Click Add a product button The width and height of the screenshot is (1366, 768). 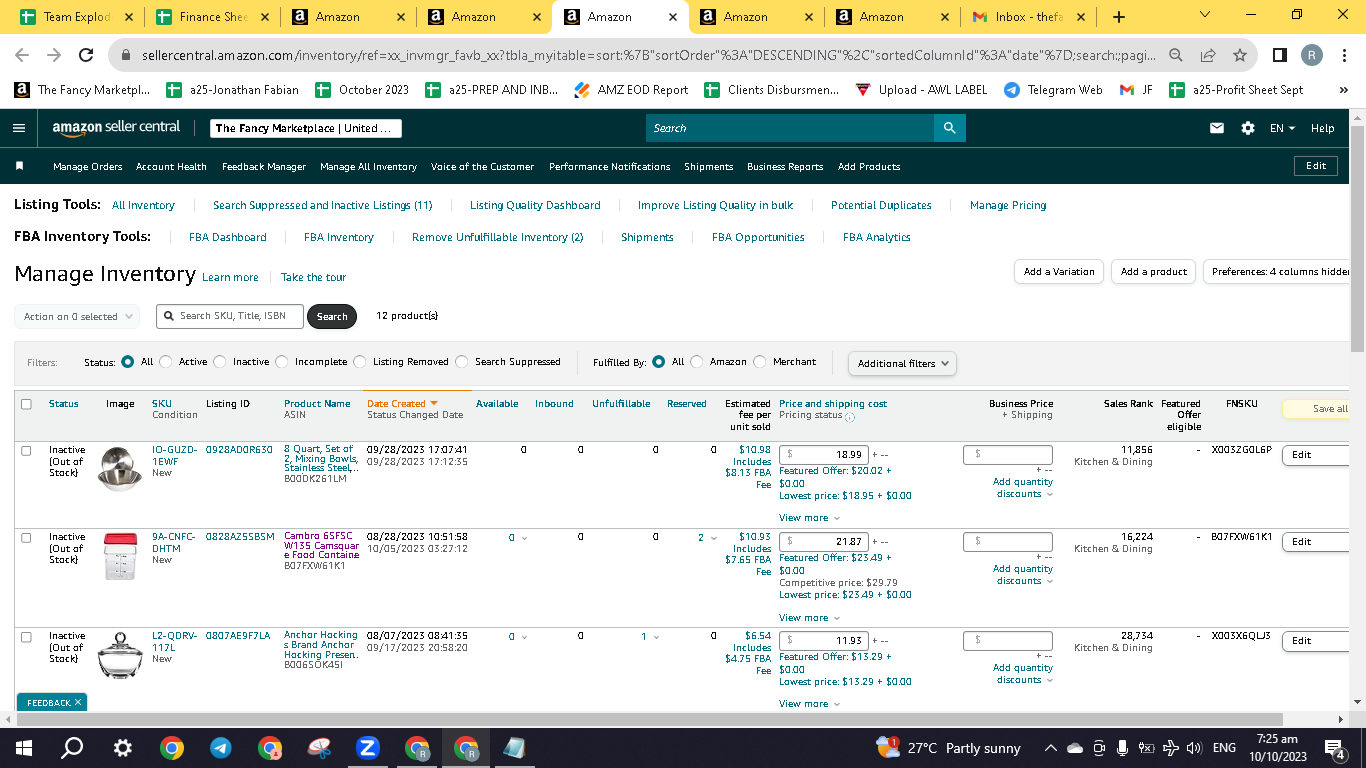pos(1153,272)
